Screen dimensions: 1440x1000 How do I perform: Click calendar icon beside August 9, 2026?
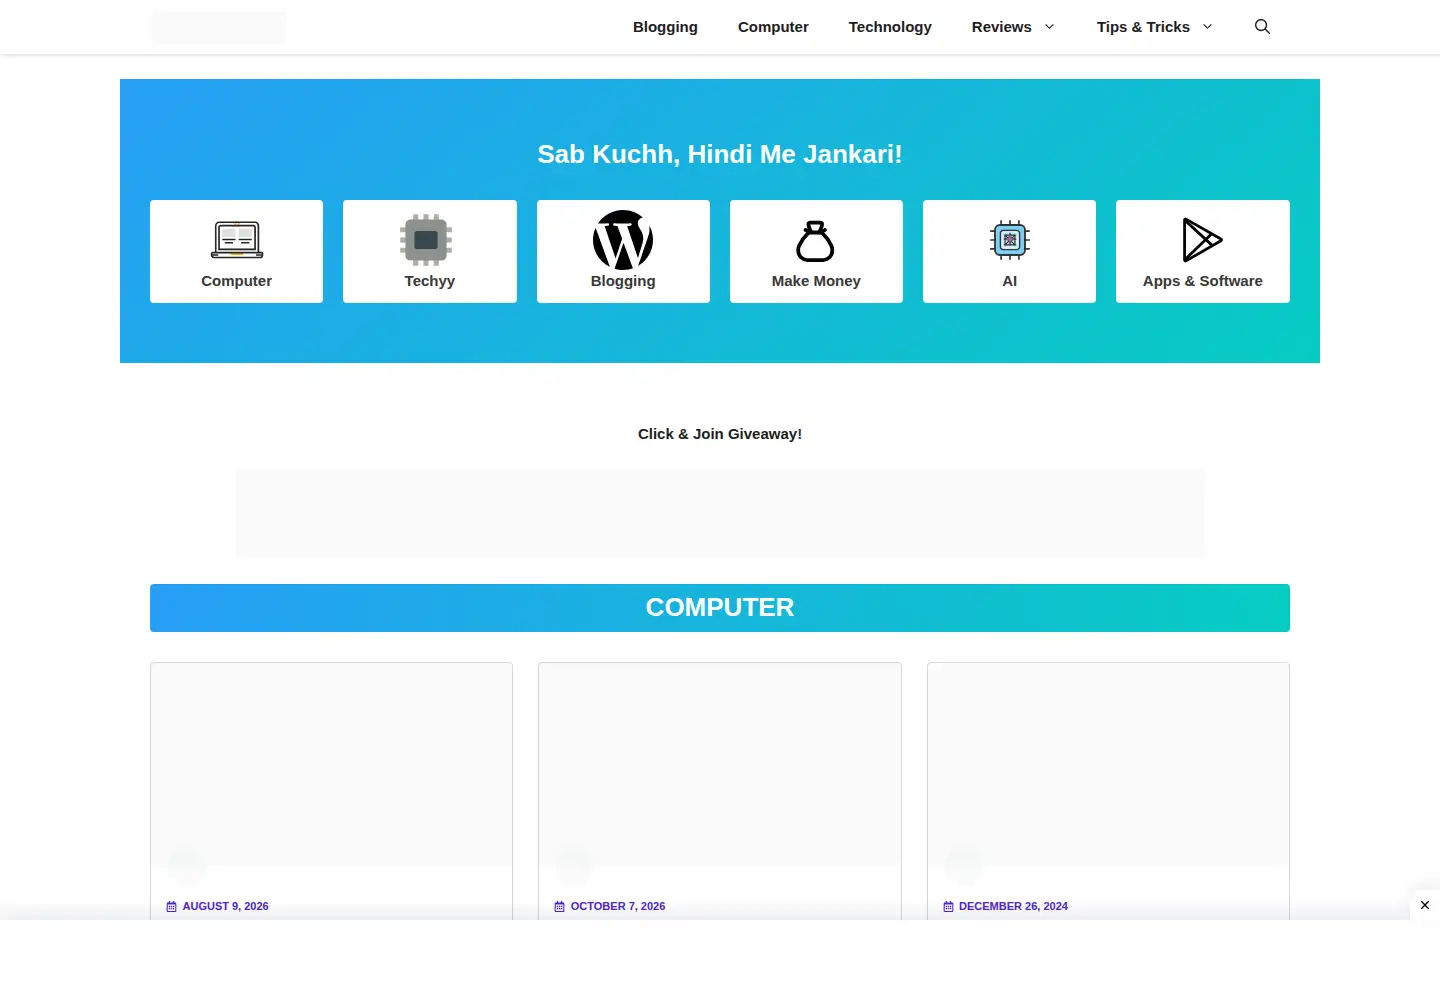click(172, 907)
